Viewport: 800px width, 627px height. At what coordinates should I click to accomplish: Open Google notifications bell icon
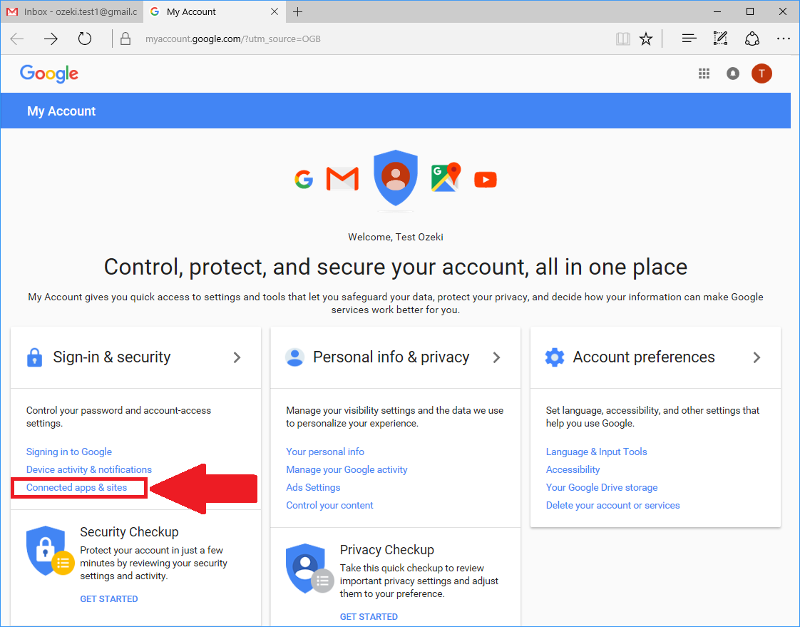pos(733,73)
